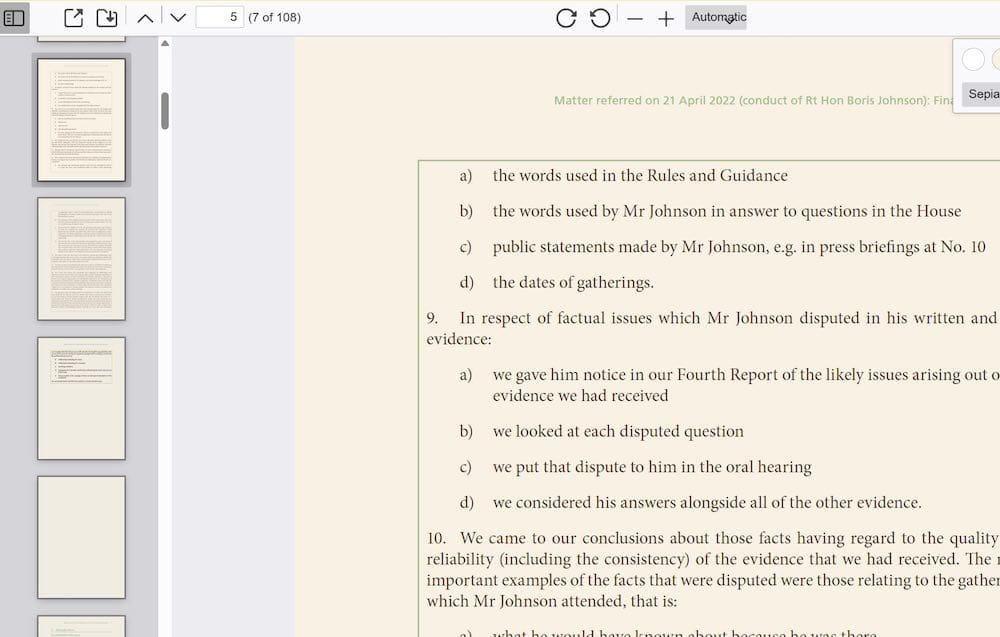1000x637 pixels.
Task: Select the highlighted current page thumbnail
Action: point(81,119)
